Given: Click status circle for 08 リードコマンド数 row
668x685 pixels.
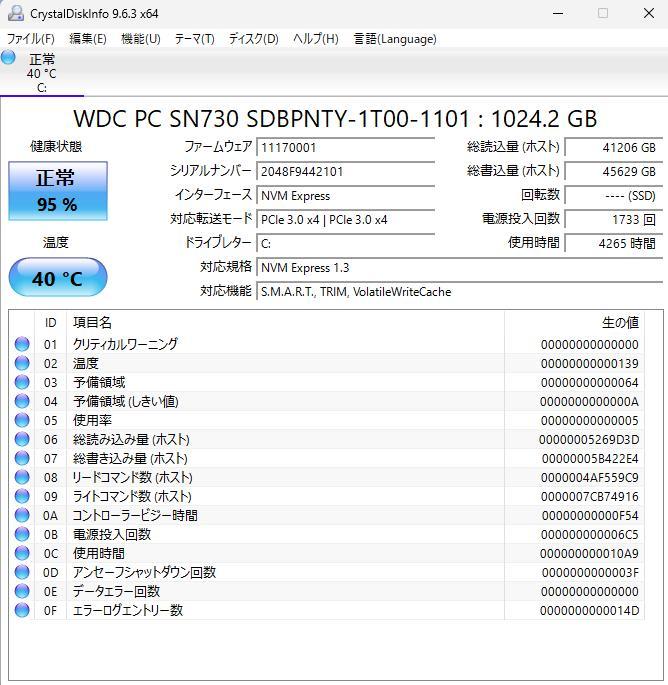Looking at the screenshot, I should [22, 477].
